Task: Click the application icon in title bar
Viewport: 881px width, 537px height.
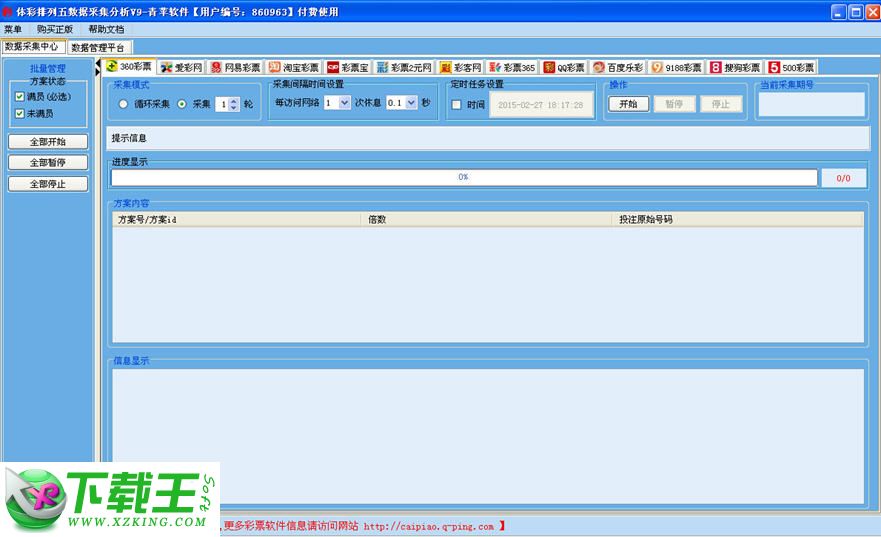Action: (x=7, y=12)
